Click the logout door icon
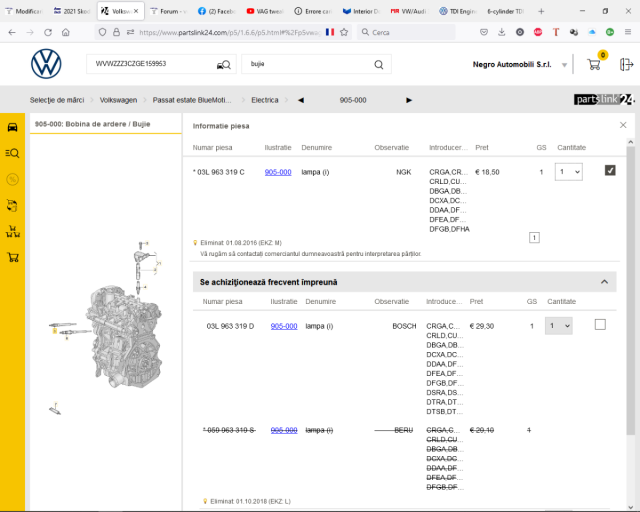Screen dimensions: 640x512 pyautogui.click(x=627, y=65)
